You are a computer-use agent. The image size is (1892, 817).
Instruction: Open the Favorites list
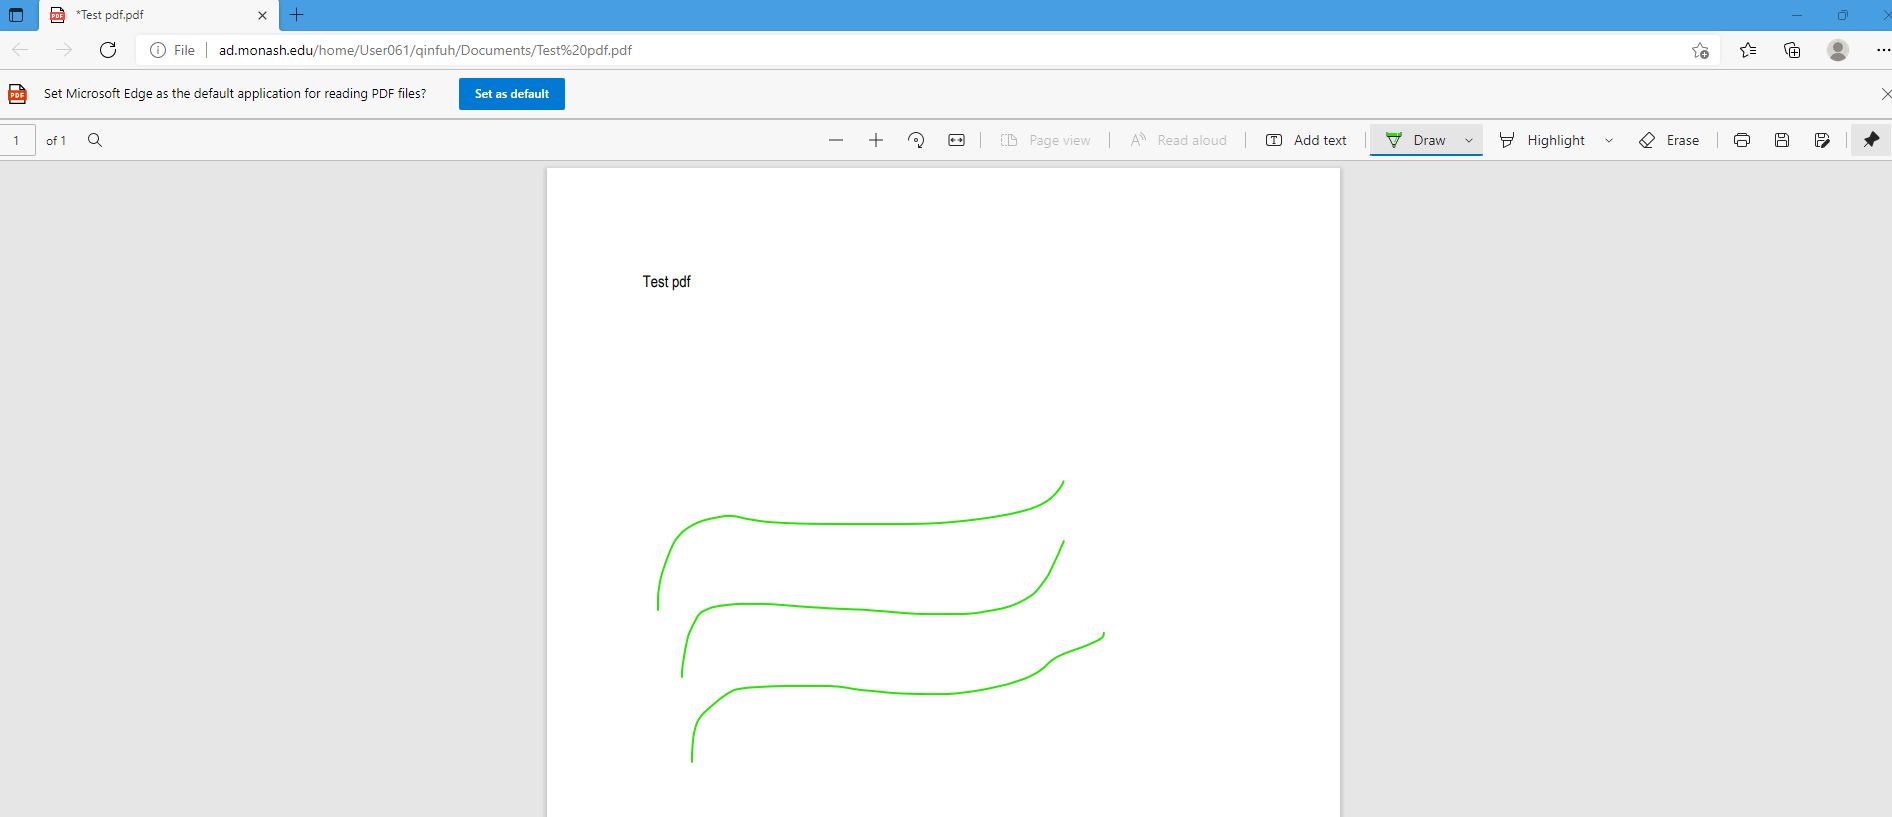click(x=1748, y=50)
